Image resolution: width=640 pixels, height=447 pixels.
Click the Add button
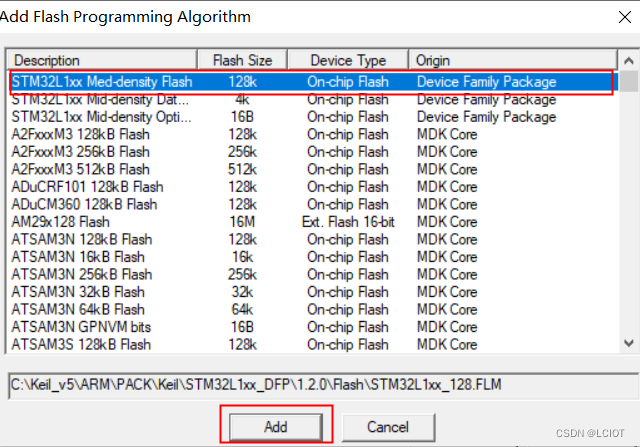coord(276,427)
